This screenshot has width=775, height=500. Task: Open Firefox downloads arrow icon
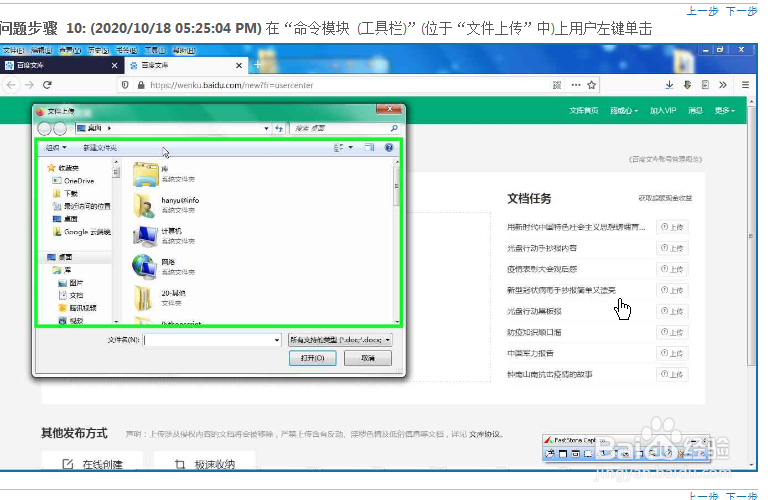[x=669, y=85]
